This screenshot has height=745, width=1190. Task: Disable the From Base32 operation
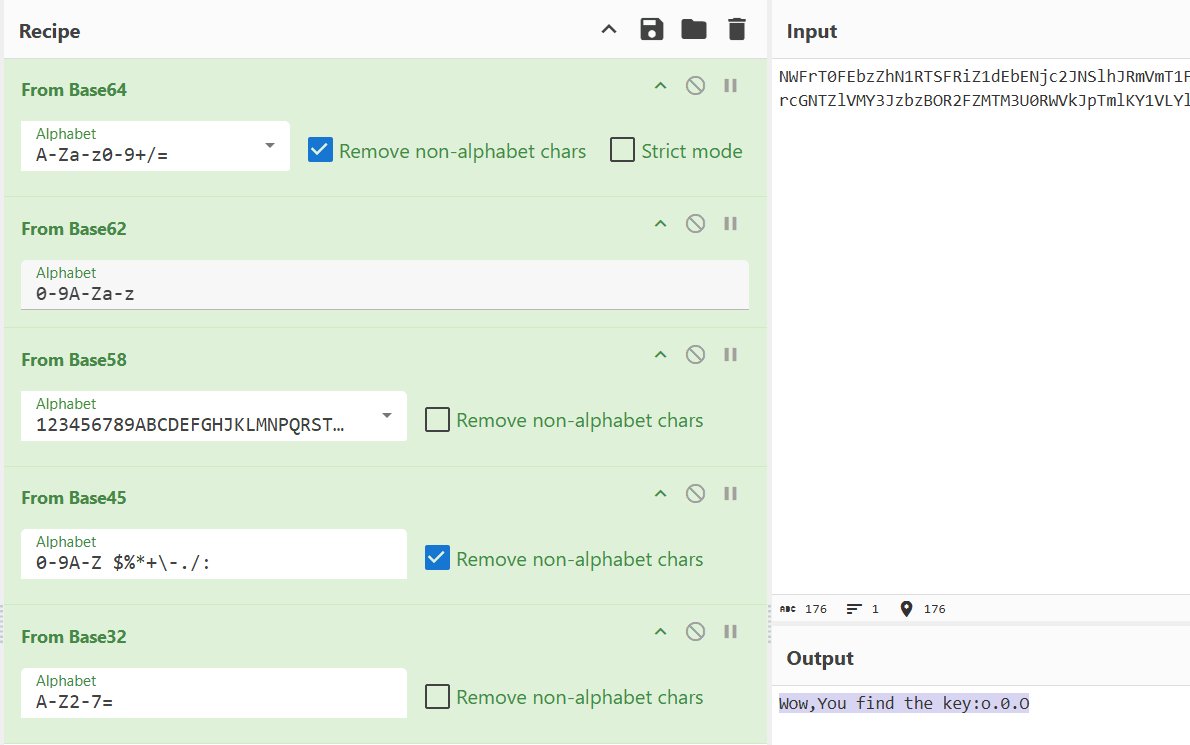695,632
